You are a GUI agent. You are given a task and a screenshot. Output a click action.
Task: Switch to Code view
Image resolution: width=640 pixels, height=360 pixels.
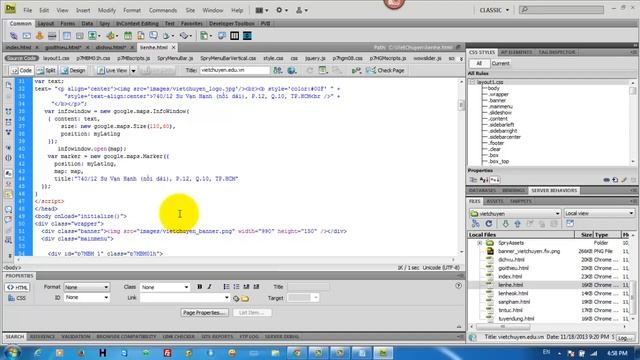[21, 70]
